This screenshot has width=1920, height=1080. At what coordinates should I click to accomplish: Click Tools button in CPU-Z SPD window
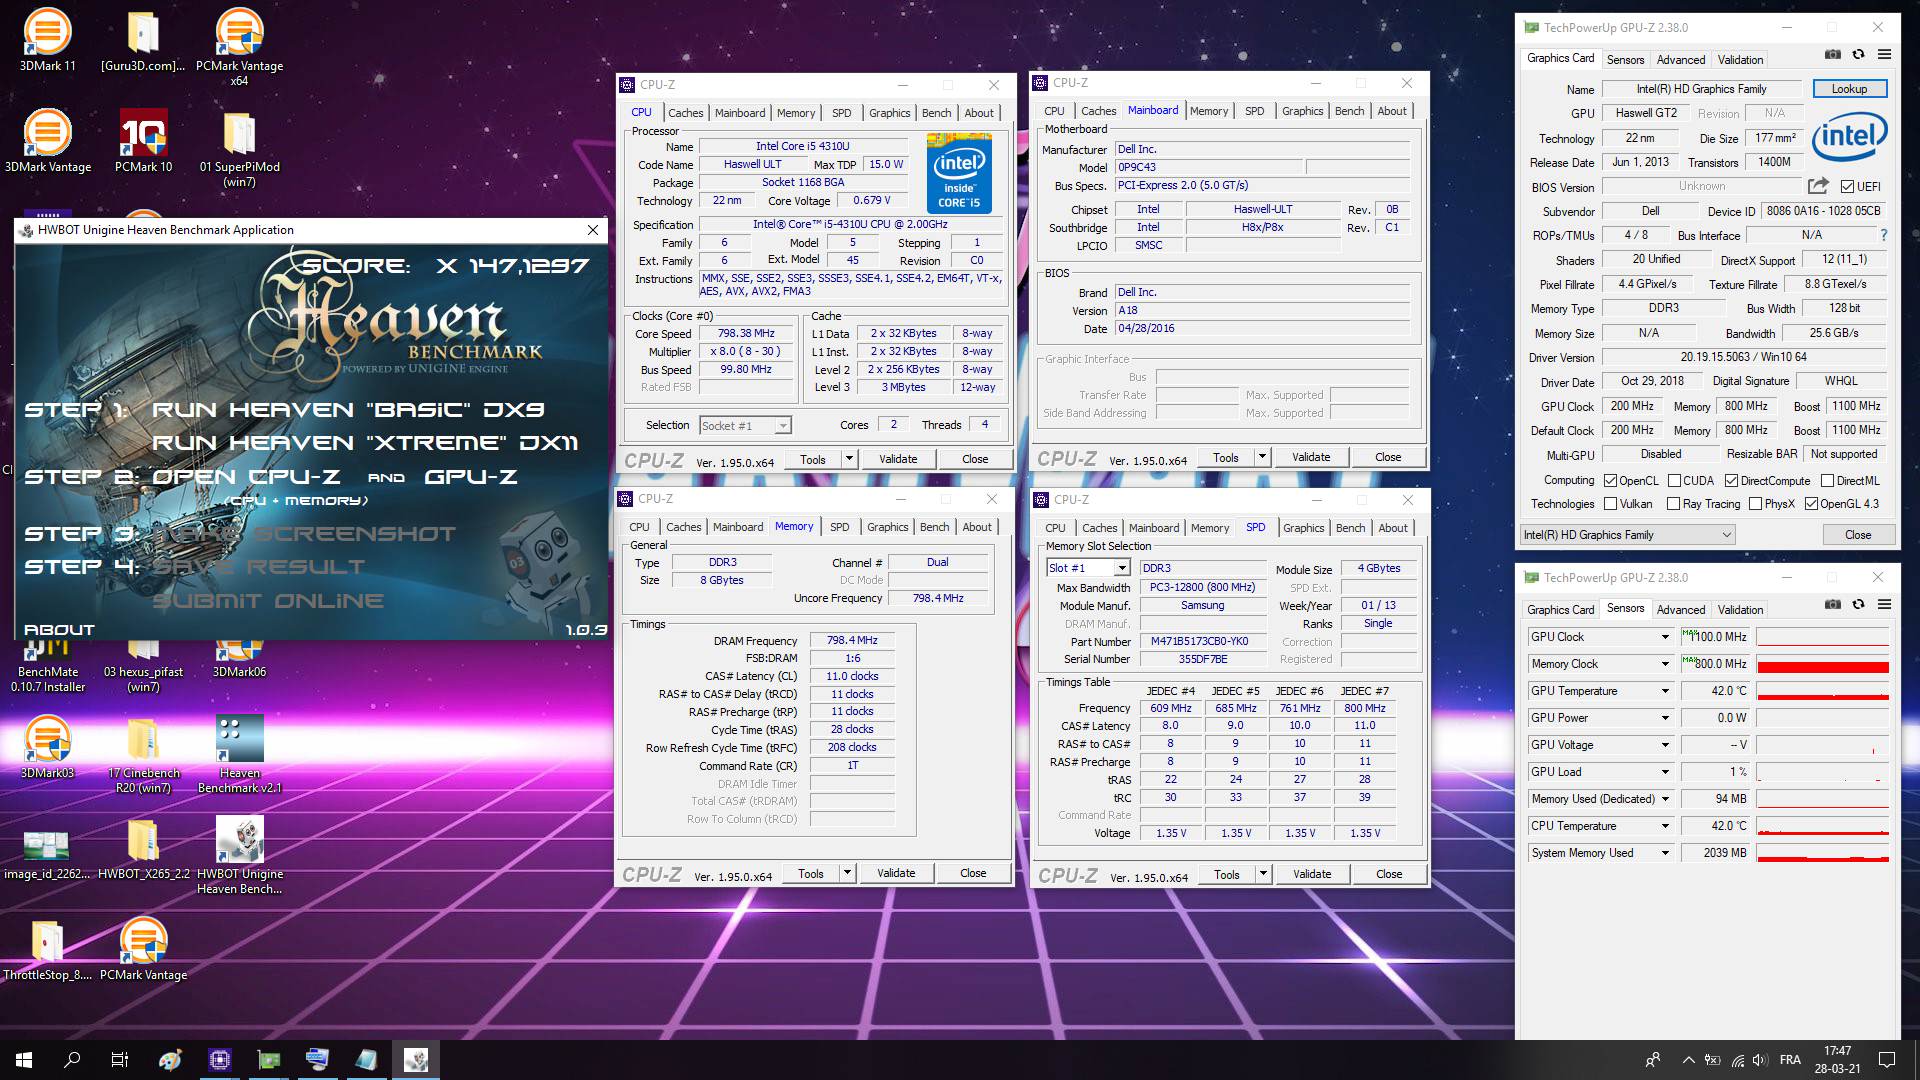[1226, 874]
